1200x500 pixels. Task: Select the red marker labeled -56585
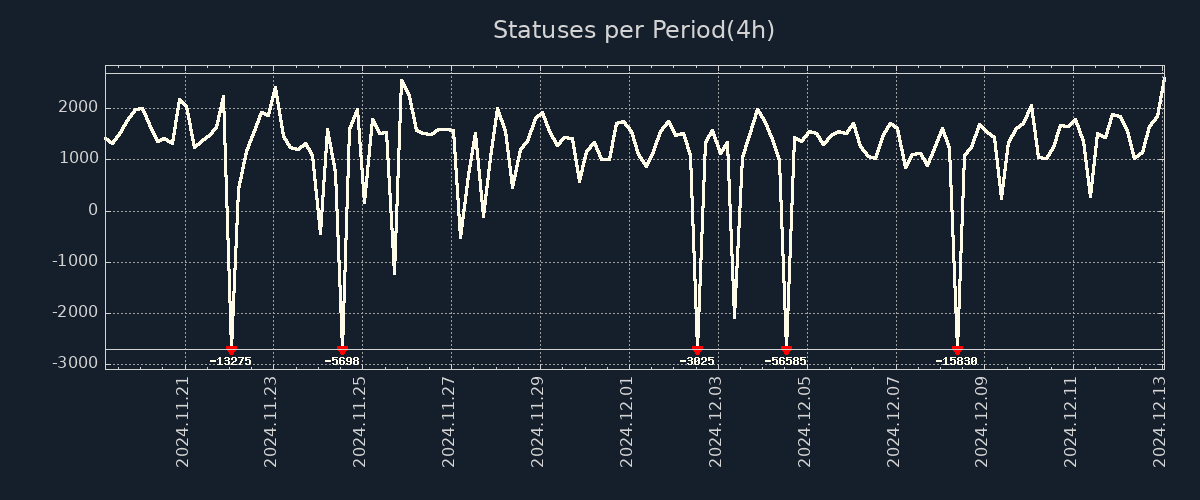786,350
